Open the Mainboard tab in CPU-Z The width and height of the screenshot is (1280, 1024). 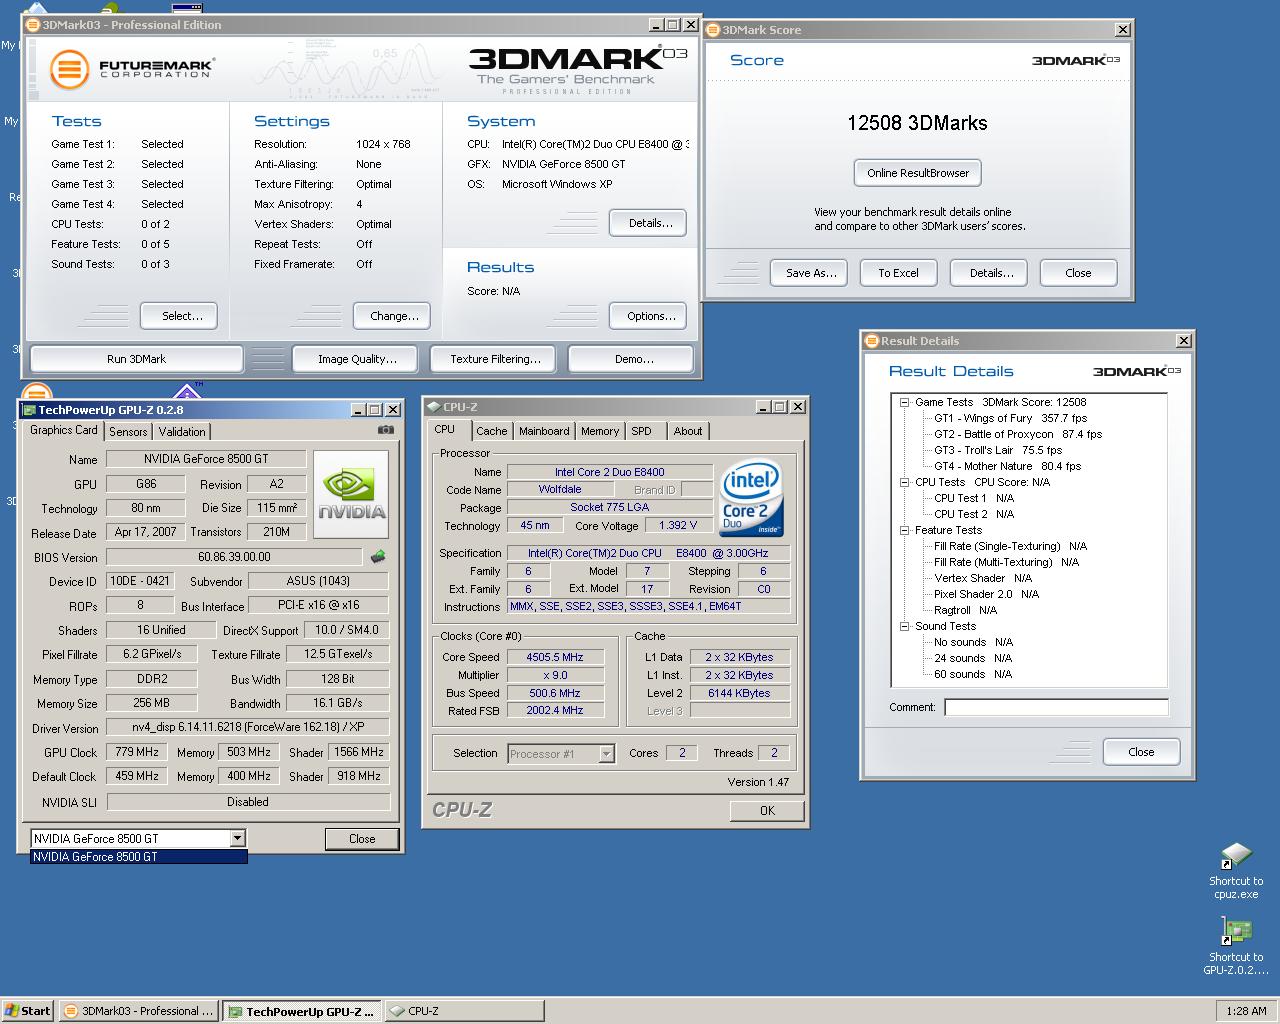tap(544, 431)
